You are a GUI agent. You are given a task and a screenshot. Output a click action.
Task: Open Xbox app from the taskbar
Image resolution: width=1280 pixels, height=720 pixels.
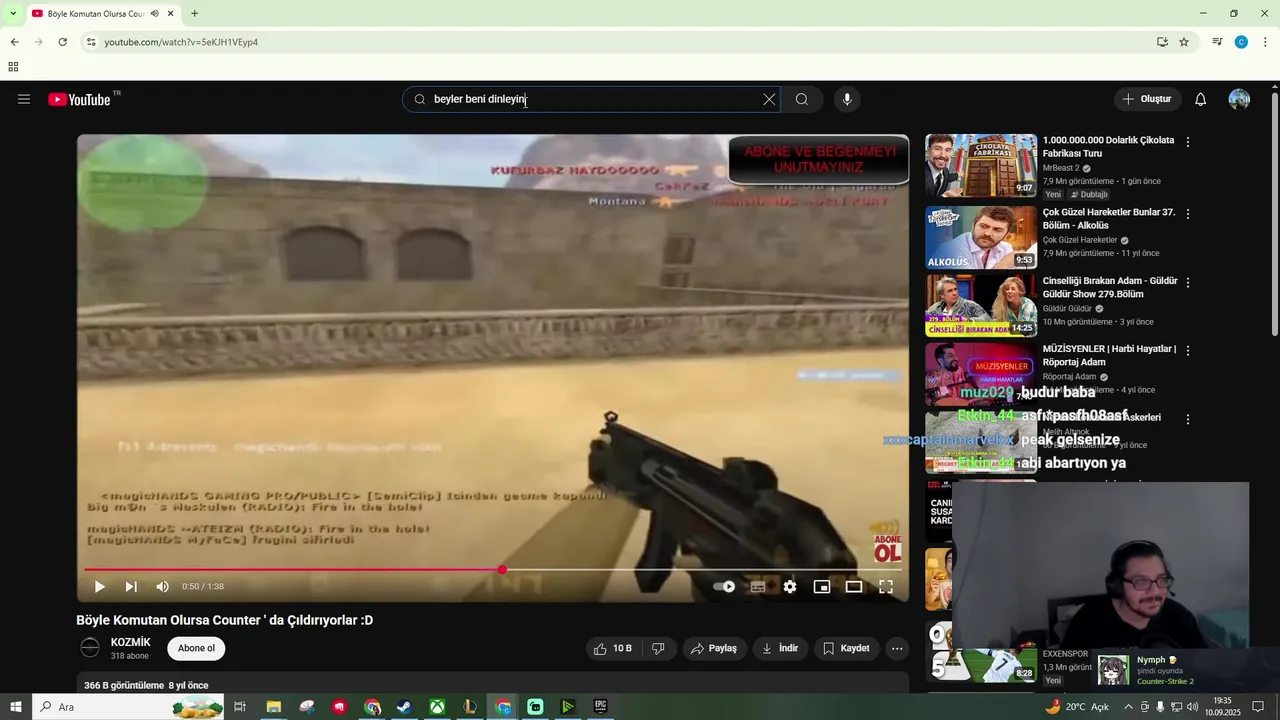coord(437,707)
